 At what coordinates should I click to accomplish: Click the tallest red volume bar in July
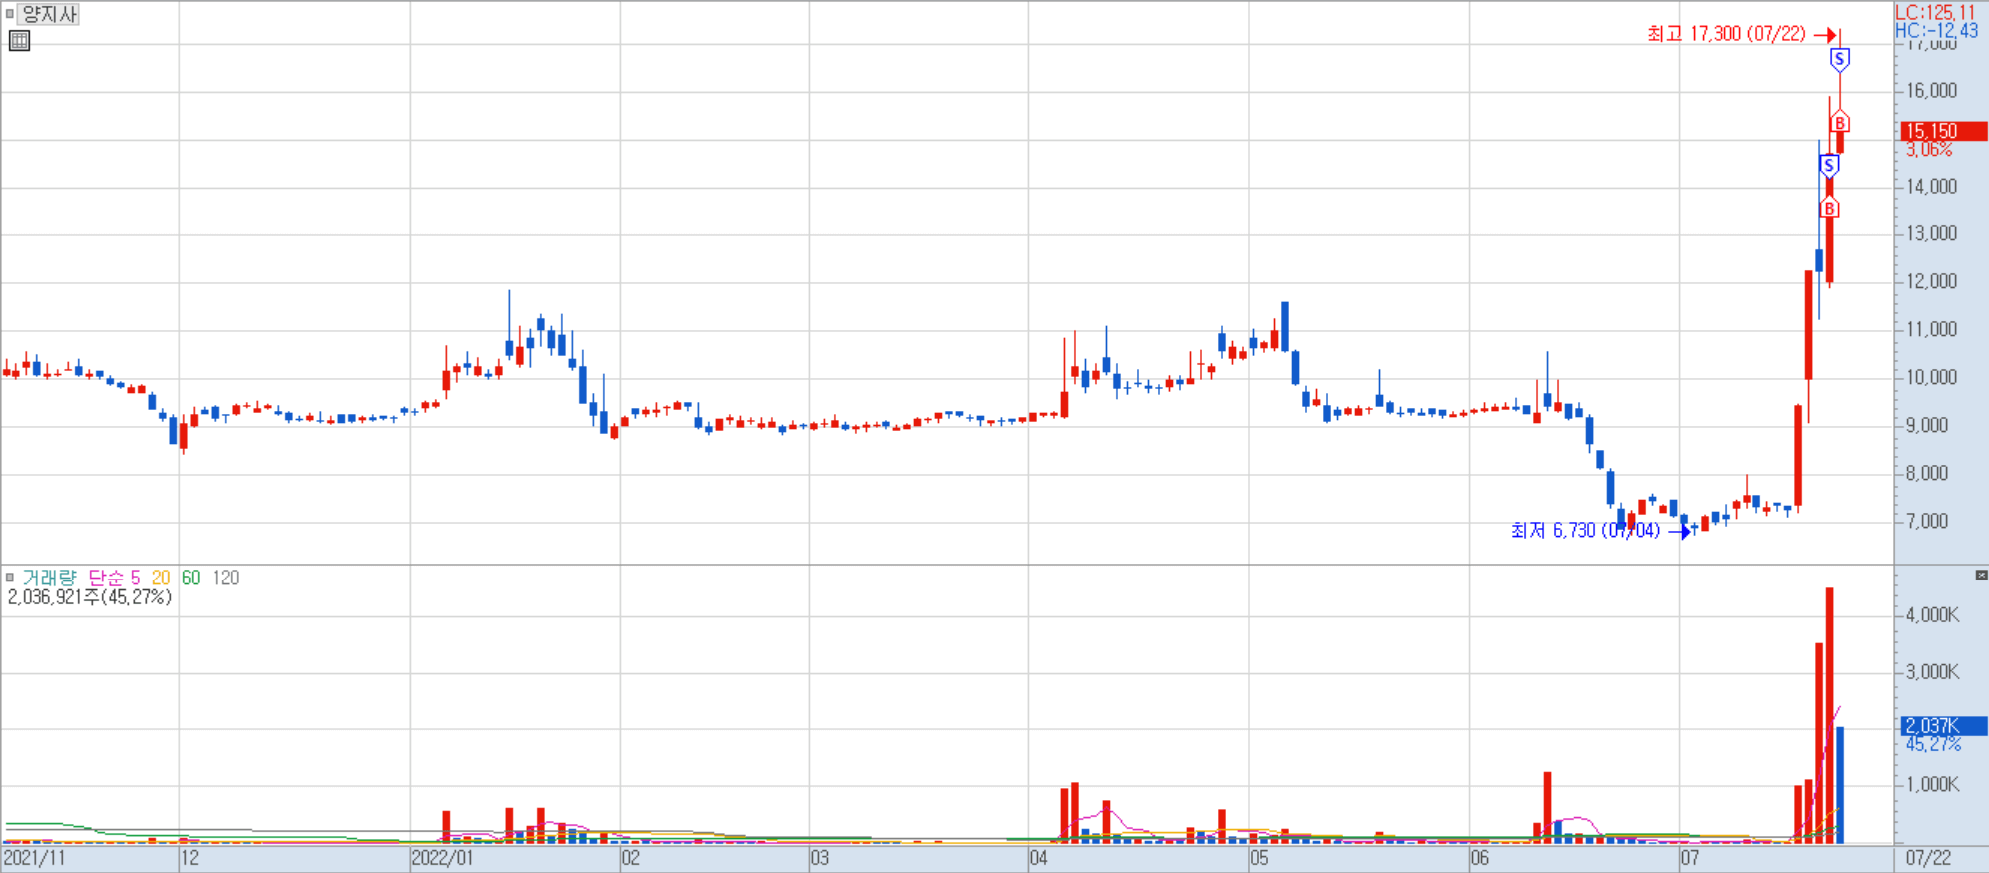(x=1829, y=716)
